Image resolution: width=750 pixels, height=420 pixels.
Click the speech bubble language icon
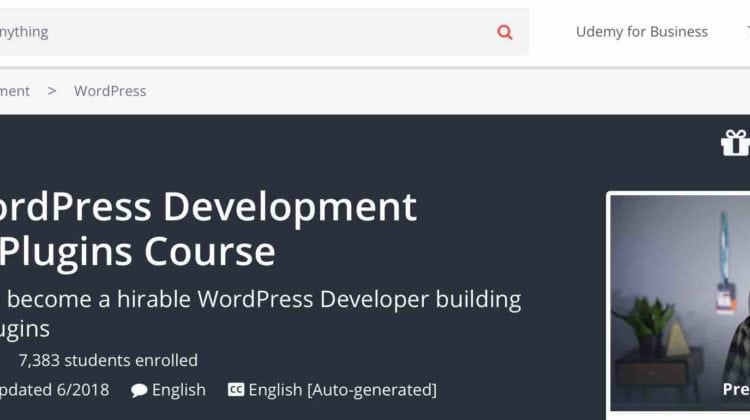click(139, 390)
